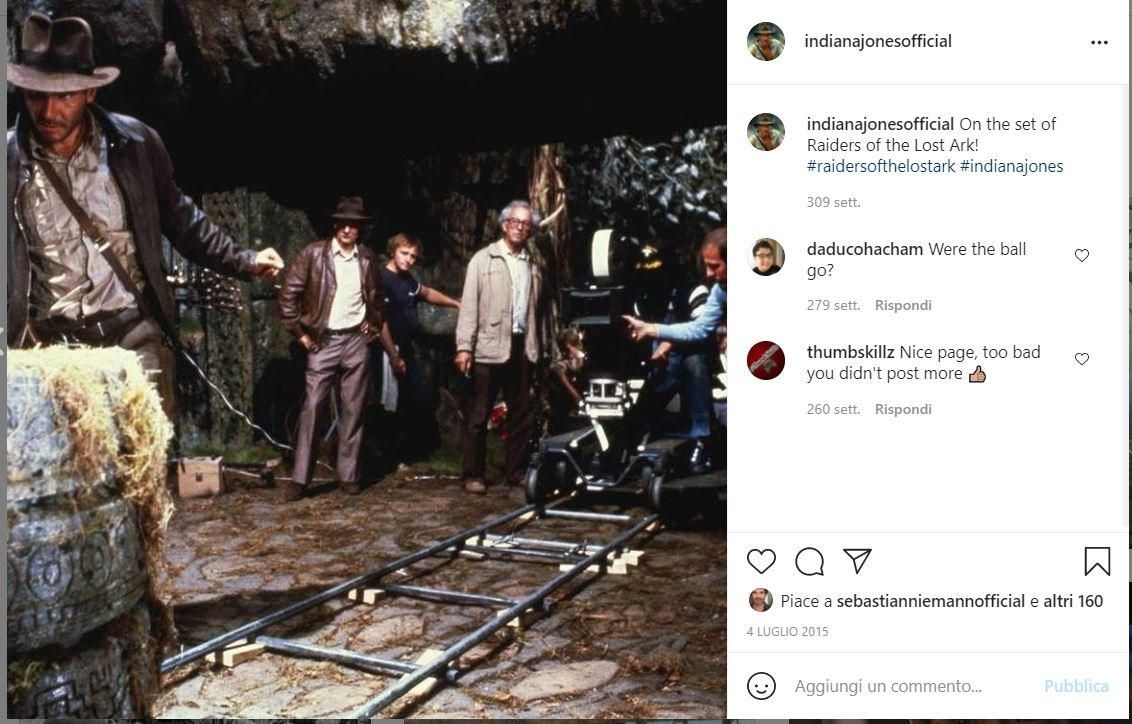The height and width of the screenshot is (724, 1132).
Task: View the 'altri 160' likes list
Action: (1073, 601)
